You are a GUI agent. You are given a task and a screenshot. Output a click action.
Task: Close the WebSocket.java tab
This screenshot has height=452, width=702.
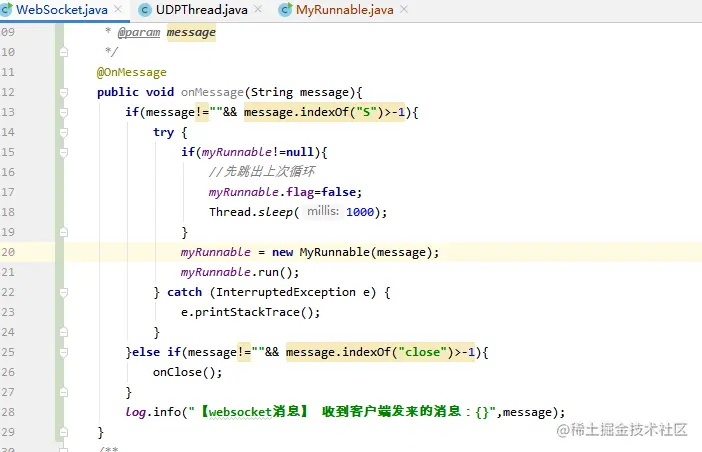pyautogui.click(x=118, y=9)
